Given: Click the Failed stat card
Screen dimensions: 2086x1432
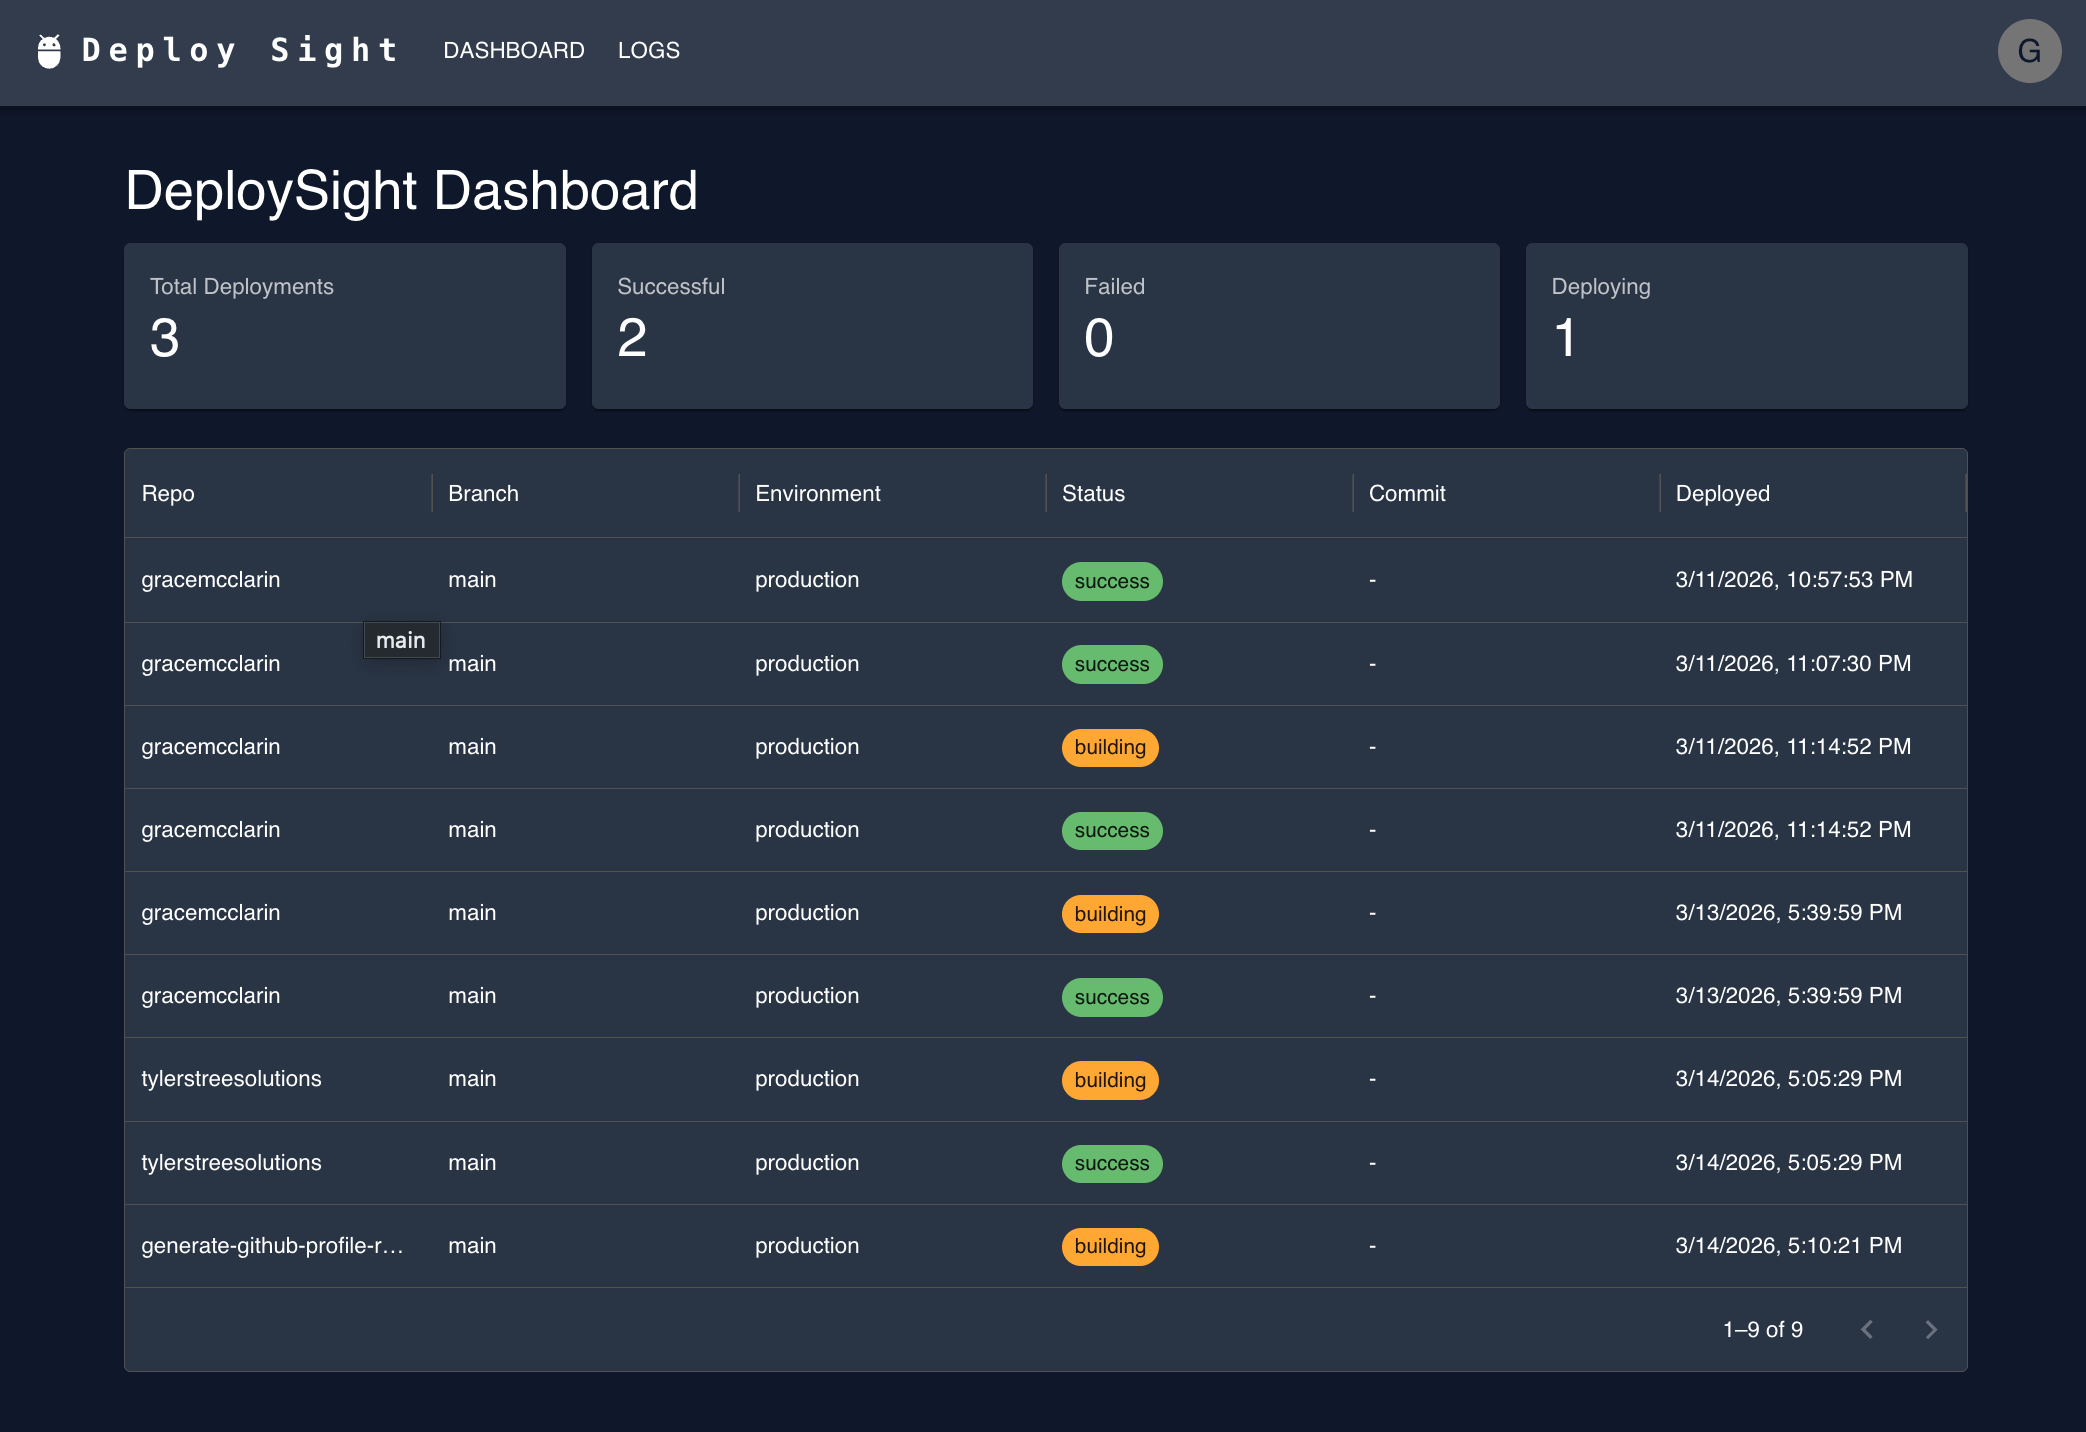Looking at the screenshot, I should (1278, 325).
